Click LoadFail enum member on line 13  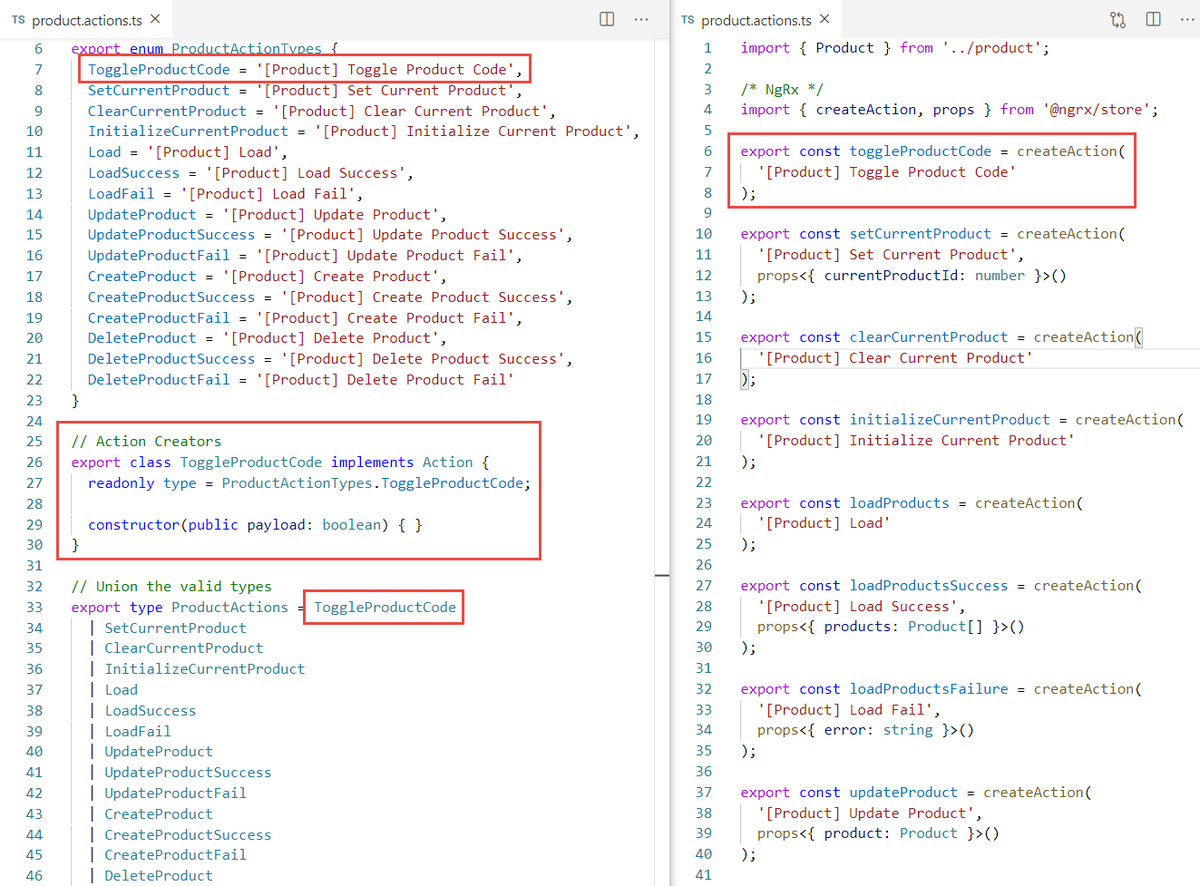pos(121,193)
